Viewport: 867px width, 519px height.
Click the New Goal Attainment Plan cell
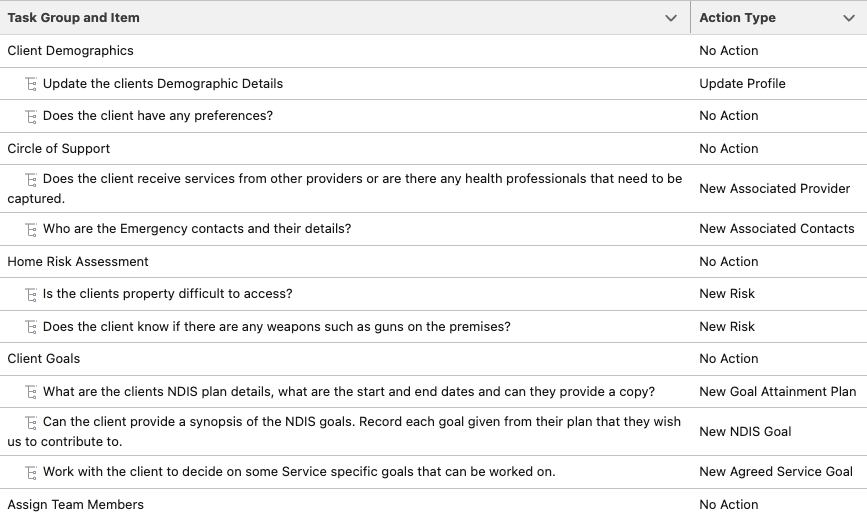(x=777, y=392)
